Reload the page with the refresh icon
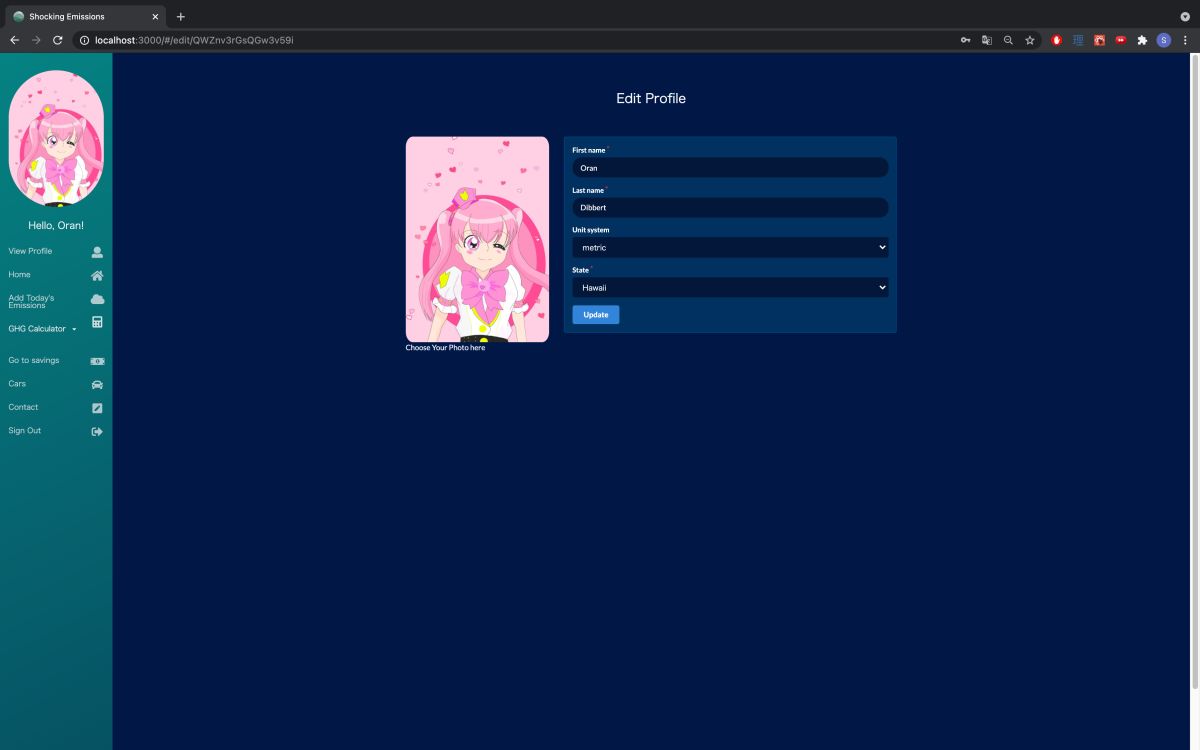 (x=58, y=40)
